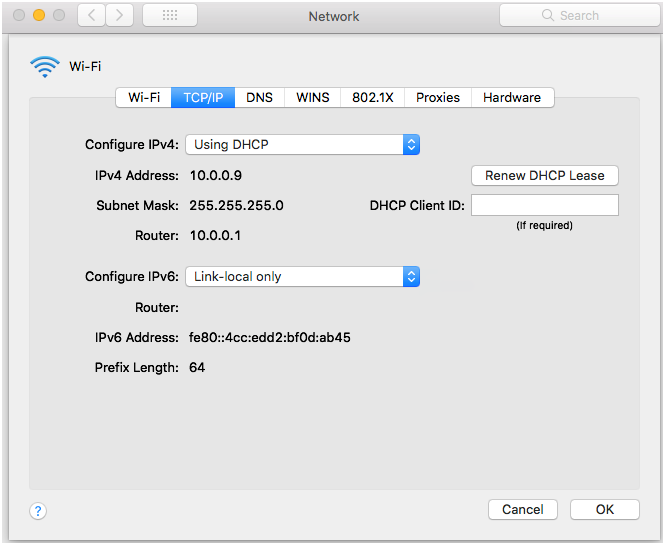The image size is (664, 543).
Task: Select the TCP/IP tab
Action: tap(203, 97)
